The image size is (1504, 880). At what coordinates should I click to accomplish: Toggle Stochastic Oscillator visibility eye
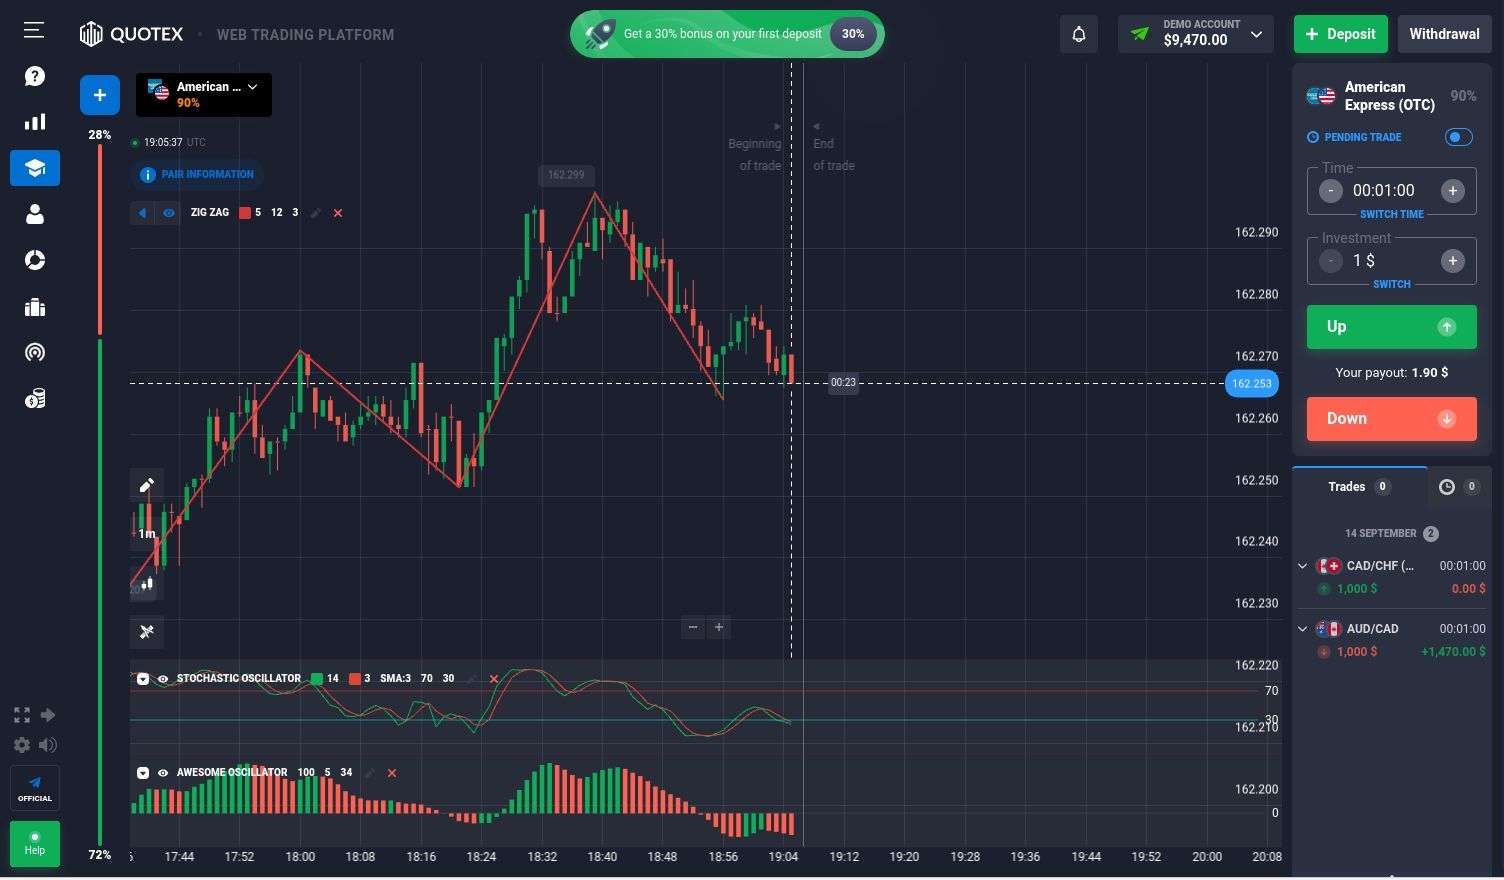(163, 679)
